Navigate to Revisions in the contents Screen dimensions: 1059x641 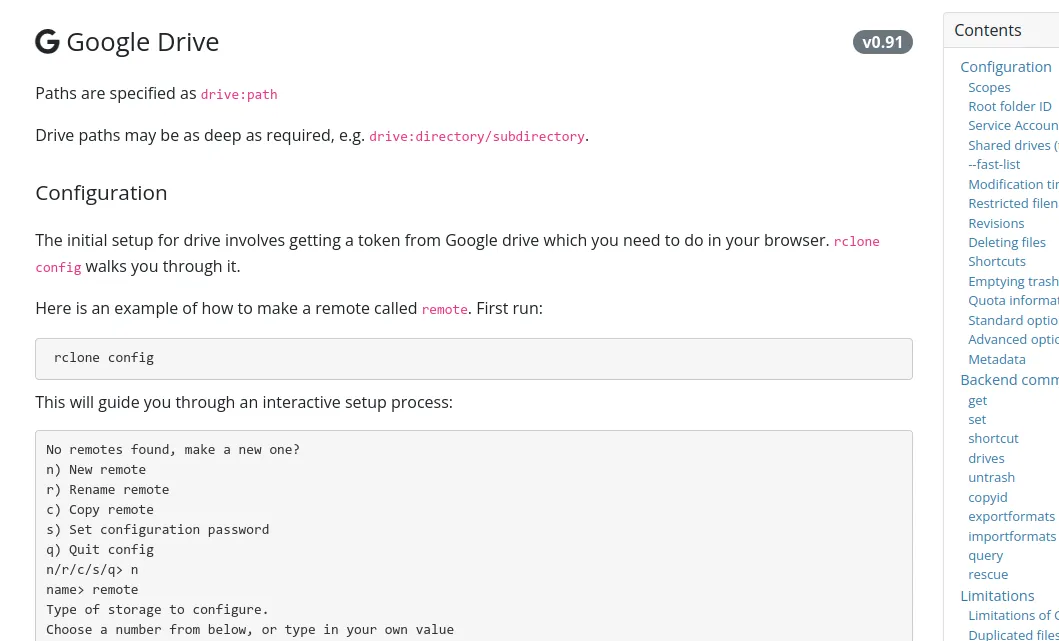[x=995, y=223]
